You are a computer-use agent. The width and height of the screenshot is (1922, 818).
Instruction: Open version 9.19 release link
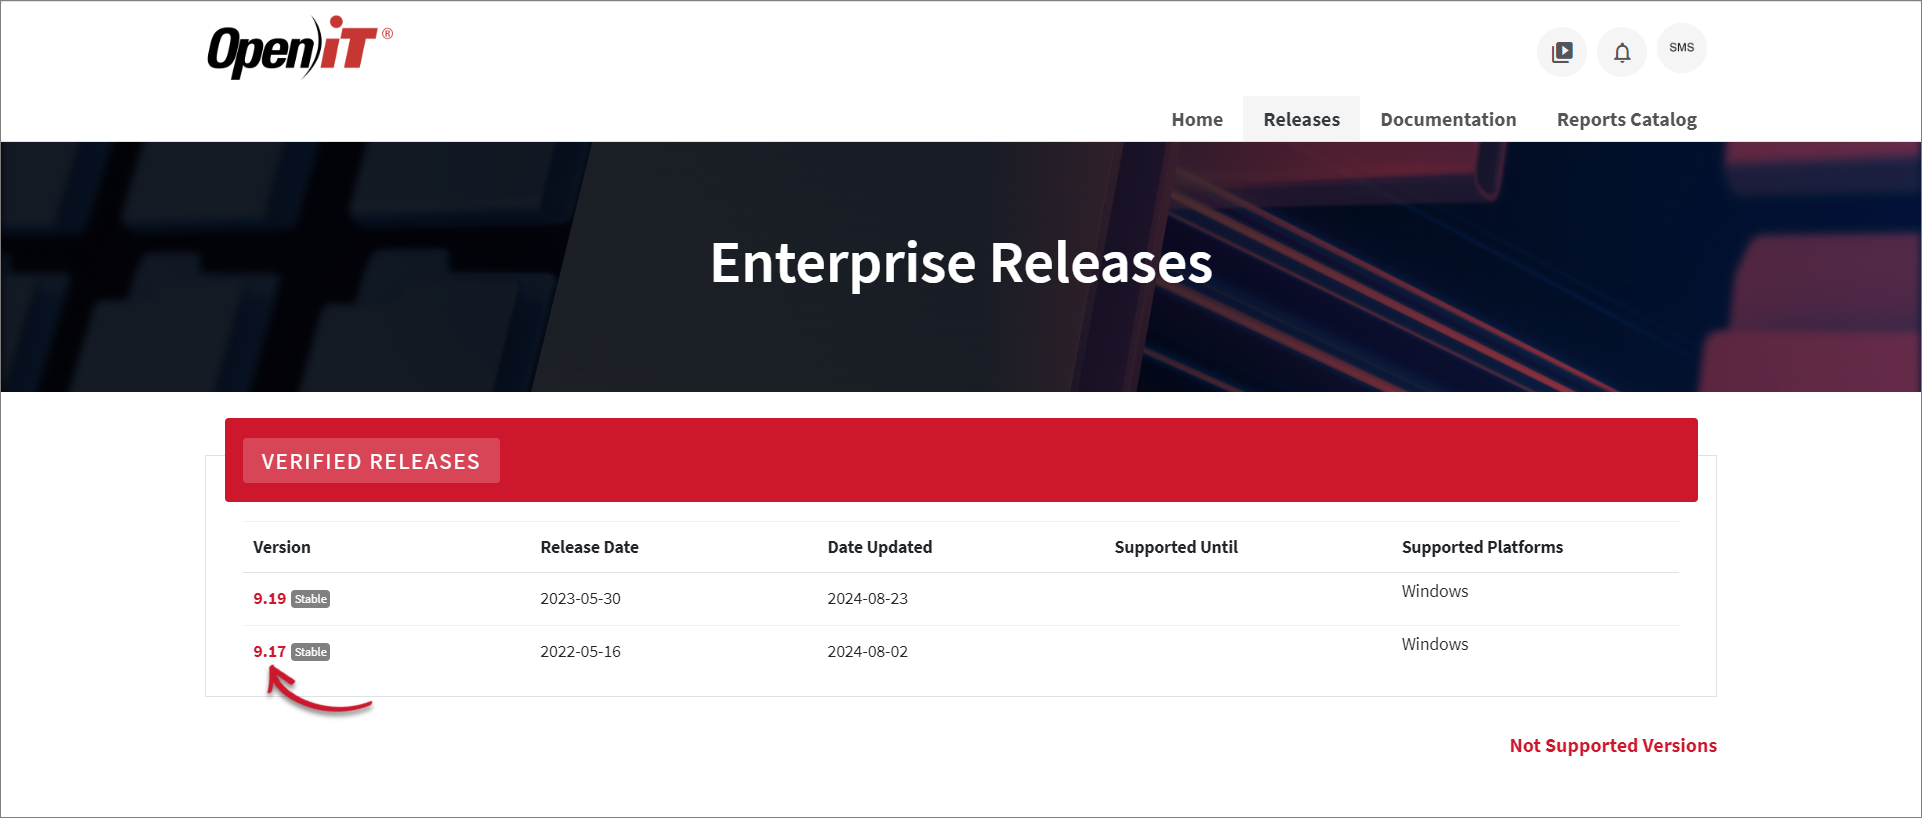pos(269,598)
